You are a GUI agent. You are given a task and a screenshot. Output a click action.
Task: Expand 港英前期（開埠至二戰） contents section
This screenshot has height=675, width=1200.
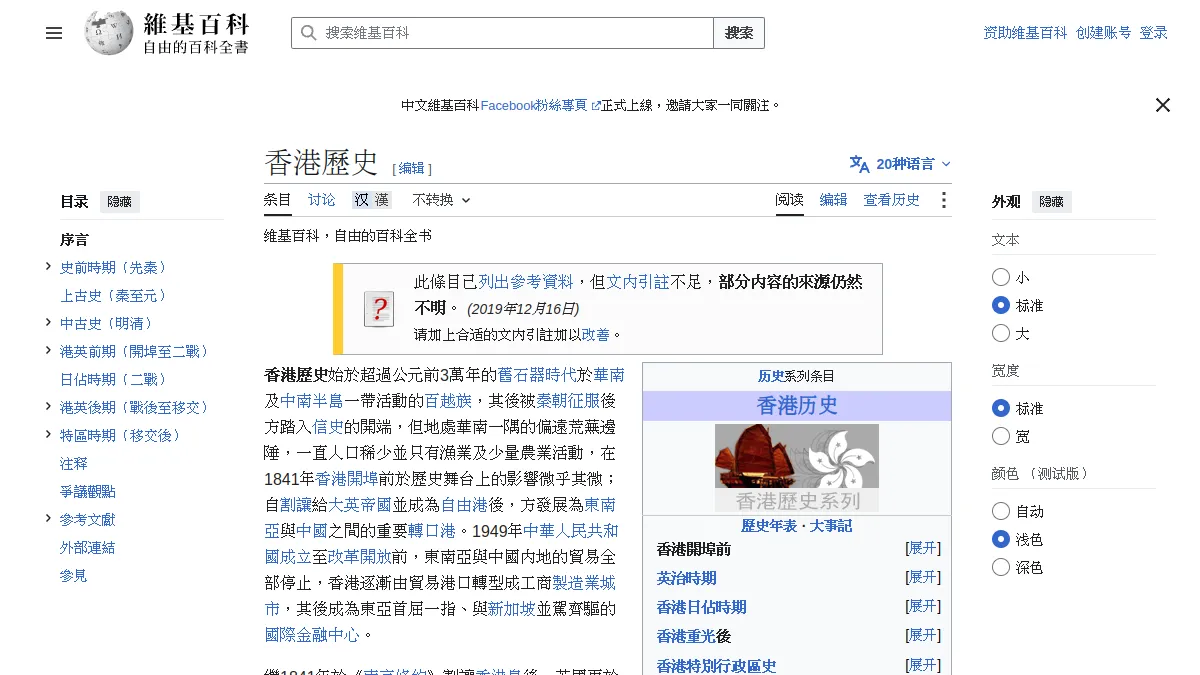48,350
